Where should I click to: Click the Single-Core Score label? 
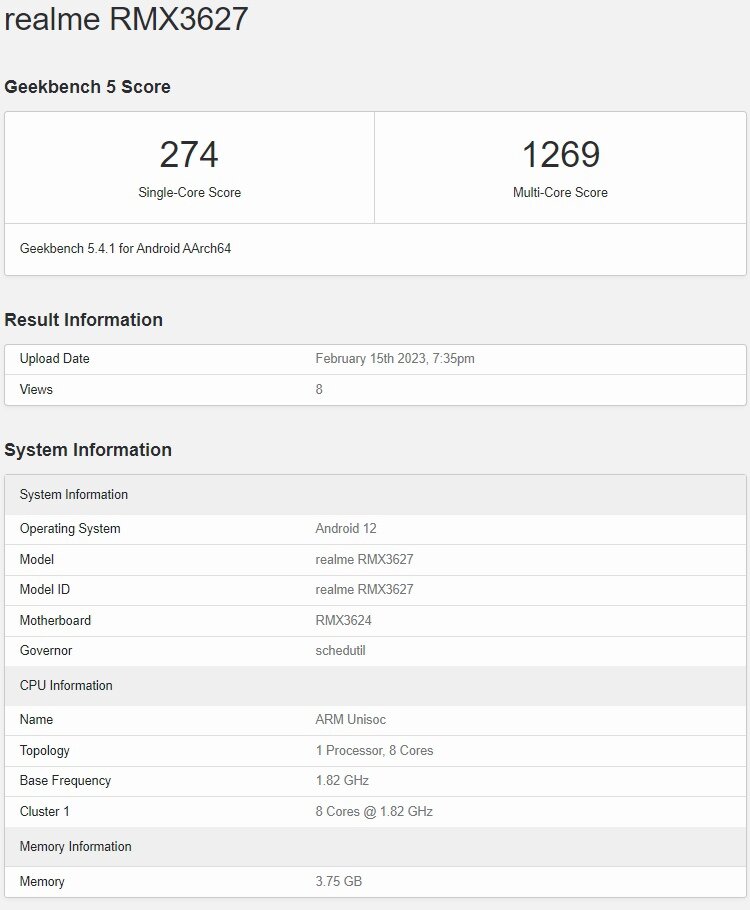(189, 192)
